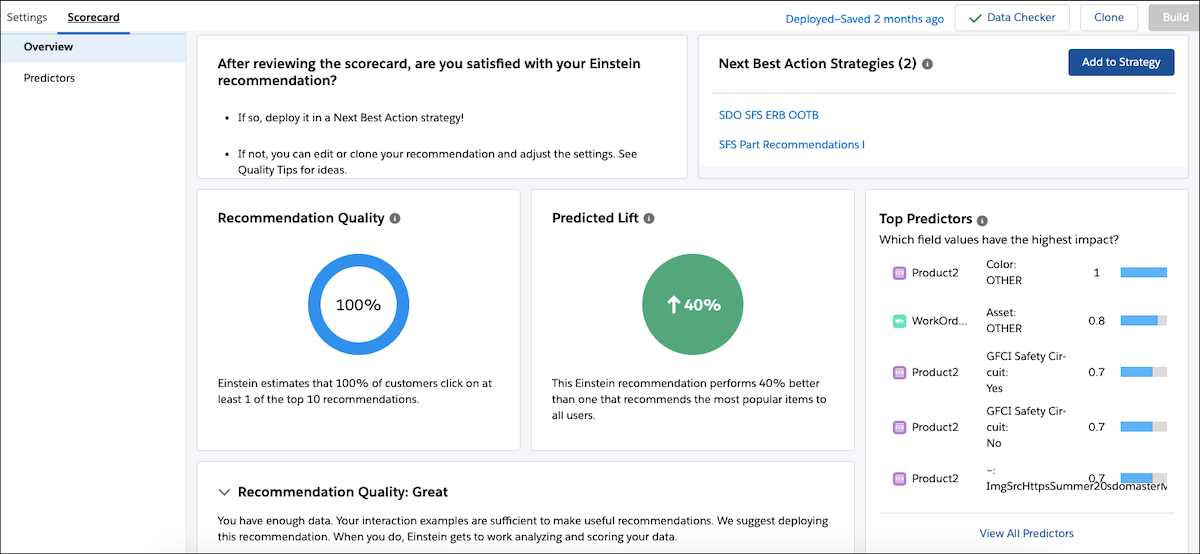Click Product2 icon for ImgSrcHttpsSummer20 row
This screenshot has height=554, width=1200.
(x=899, y=479)
